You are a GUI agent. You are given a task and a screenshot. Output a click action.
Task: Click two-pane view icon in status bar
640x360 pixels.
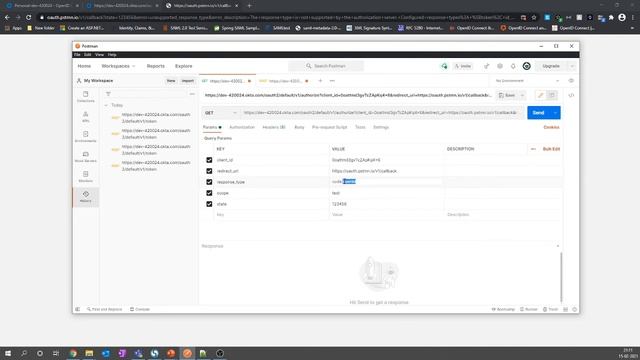pos(565,309)
